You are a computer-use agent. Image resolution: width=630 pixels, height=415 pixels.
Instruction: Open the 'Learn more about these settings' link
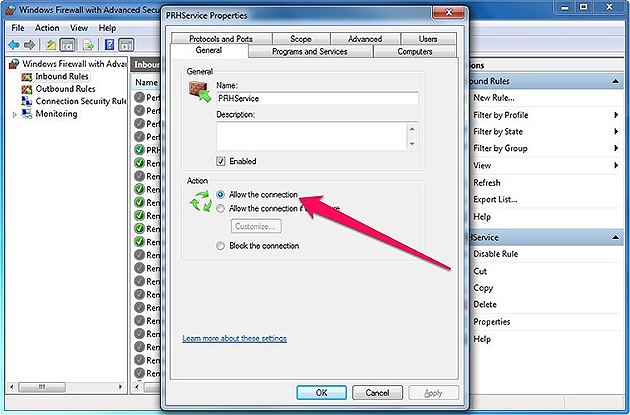coord(234,339)
